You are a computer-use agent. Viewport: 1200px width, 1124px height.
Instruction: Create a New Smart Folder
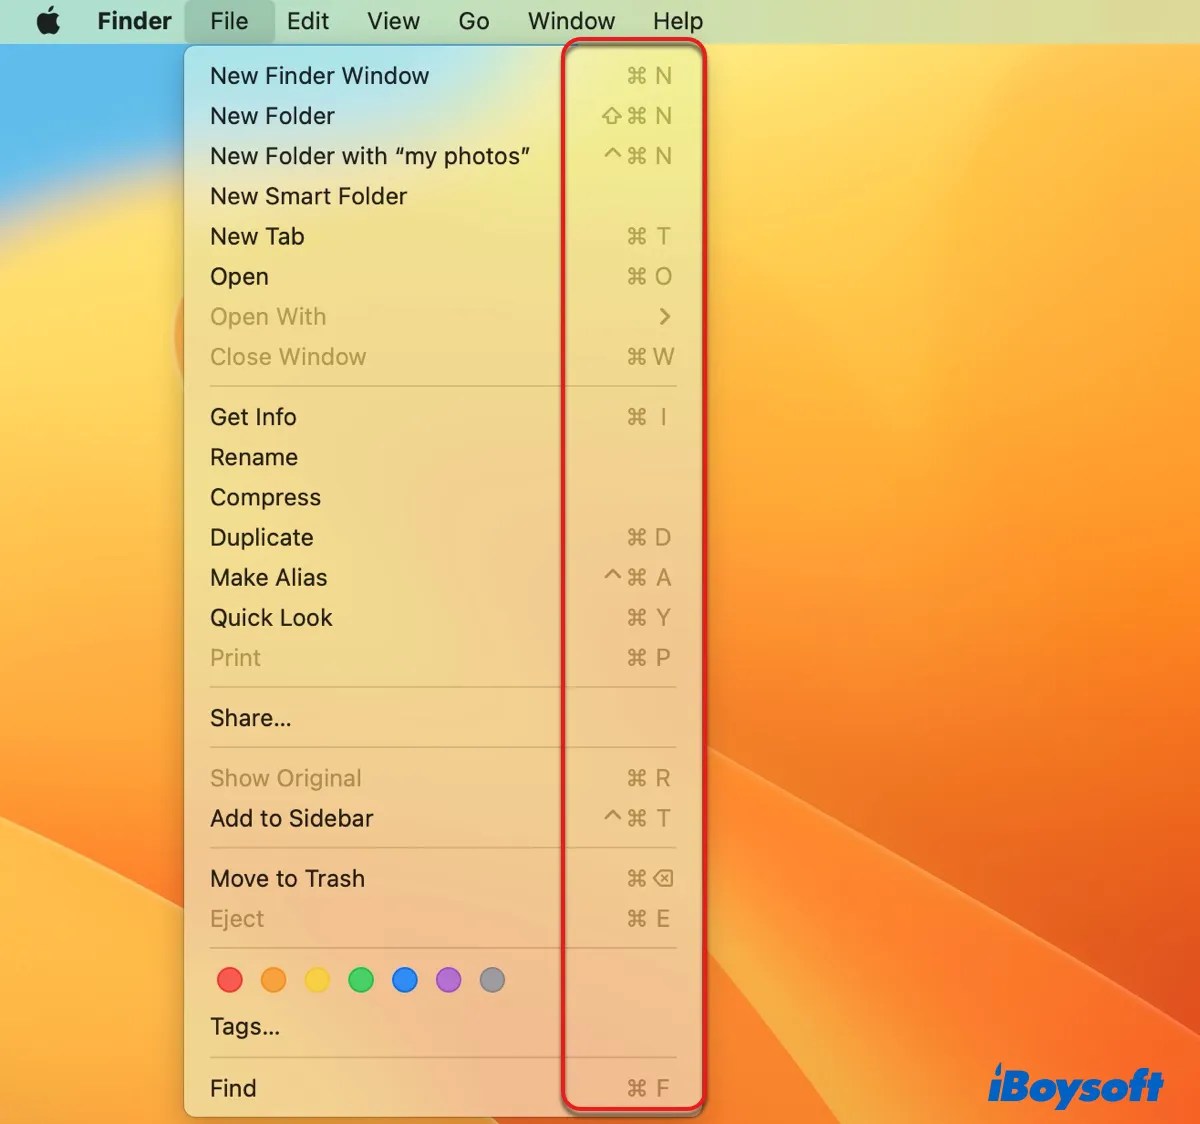click(x=308, y=196)
